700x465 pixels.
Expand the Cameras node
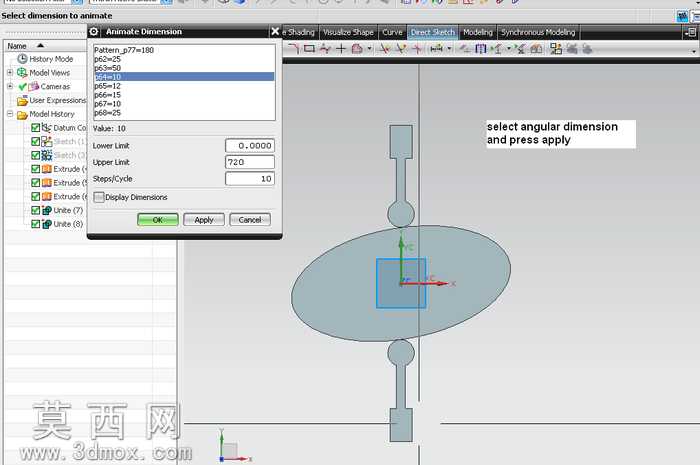10,86
